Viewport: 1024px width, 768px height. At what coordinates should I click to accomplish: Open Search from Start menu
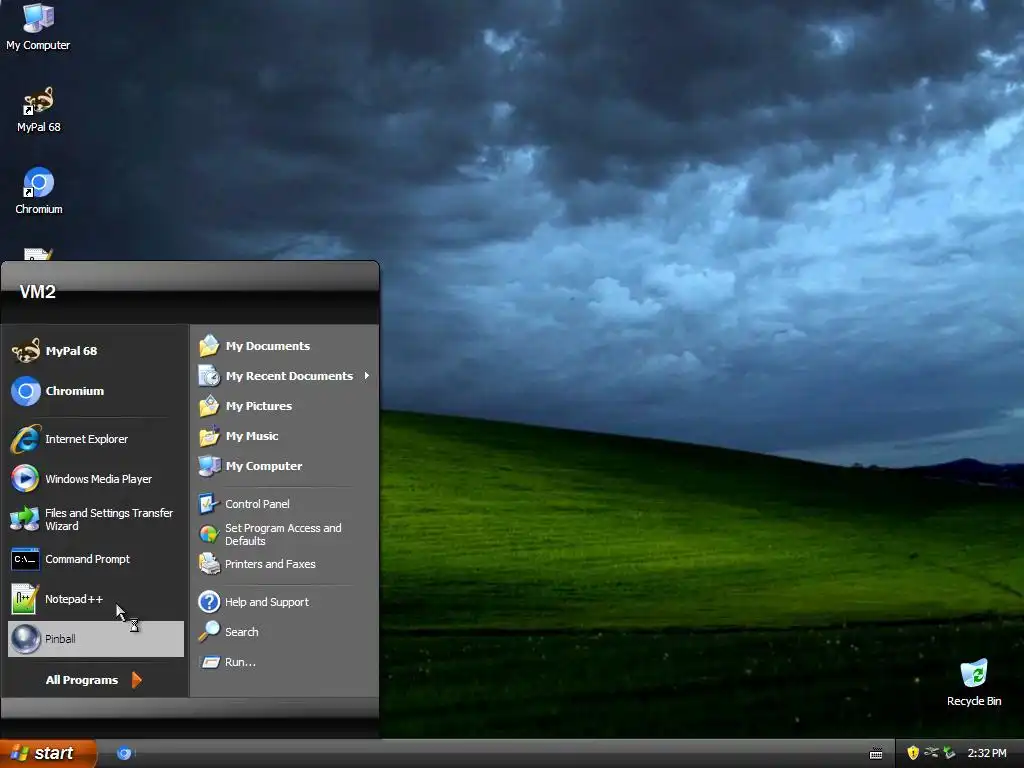pyautogui.click(x=284, y=632)
